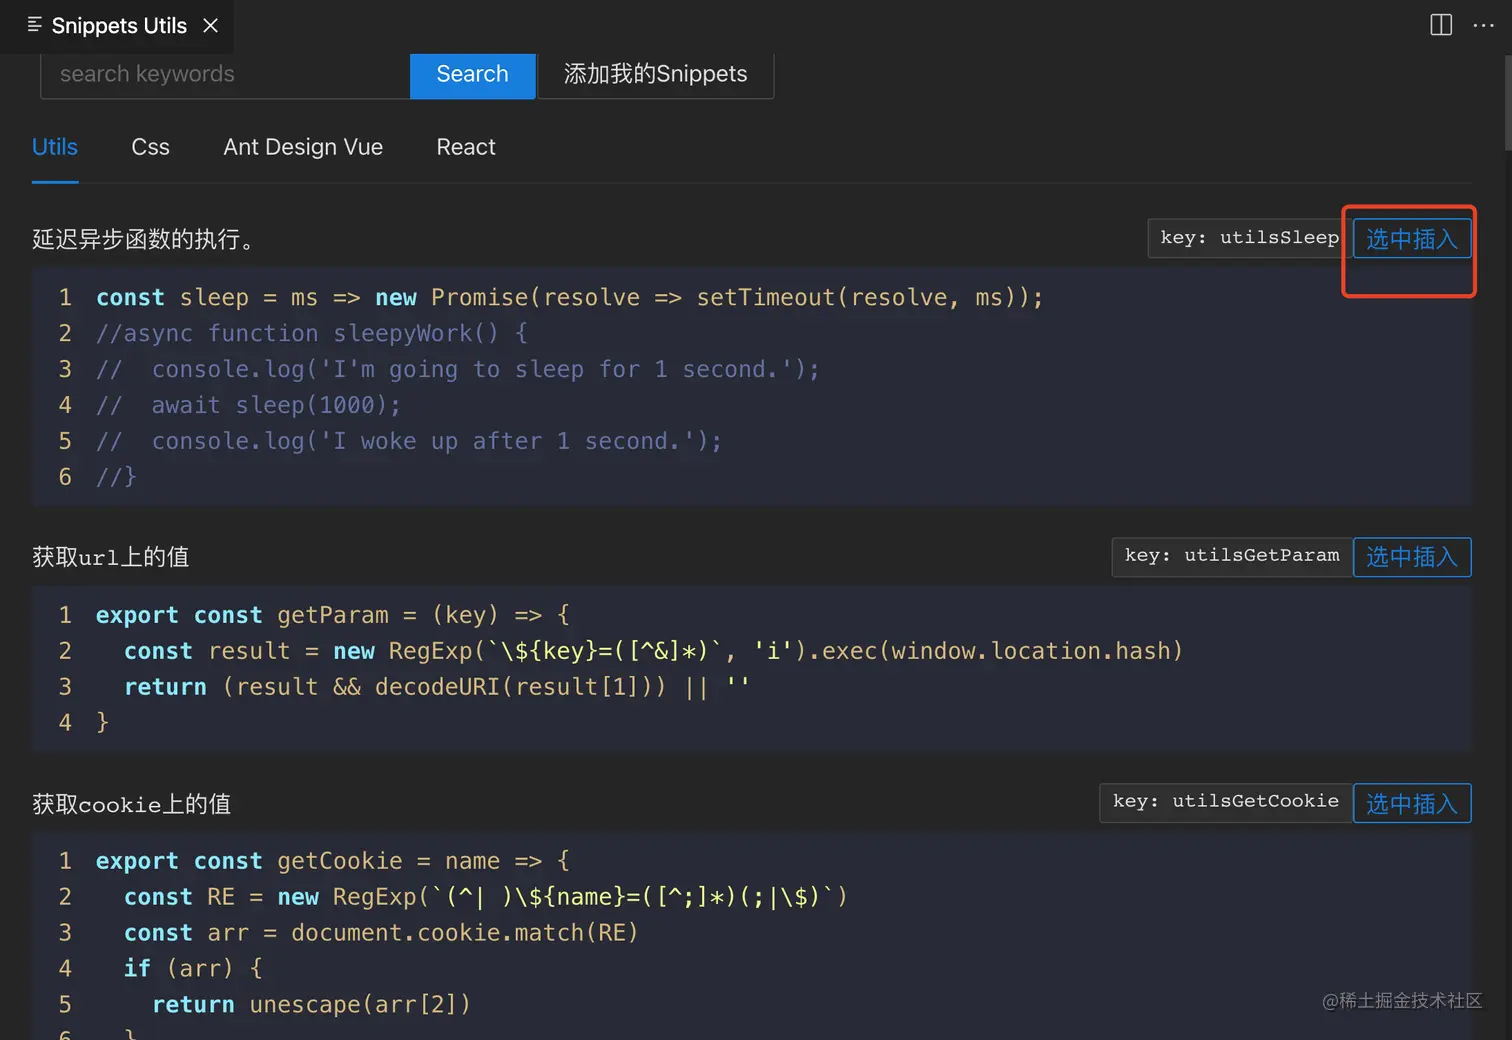This screenshot has width=1512, height=1040.
Task: Click the export const getCookie line
Action: click(x=333, y=862)
